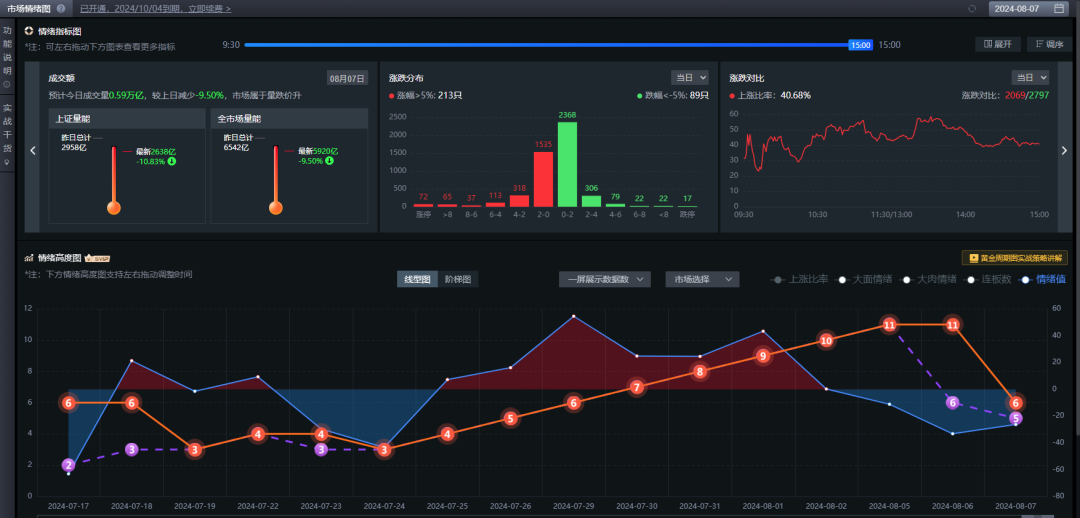Click the refresh spinner icon near the date field
Image resolution: width=1080 pixels, height=518 pixels.
973,9
